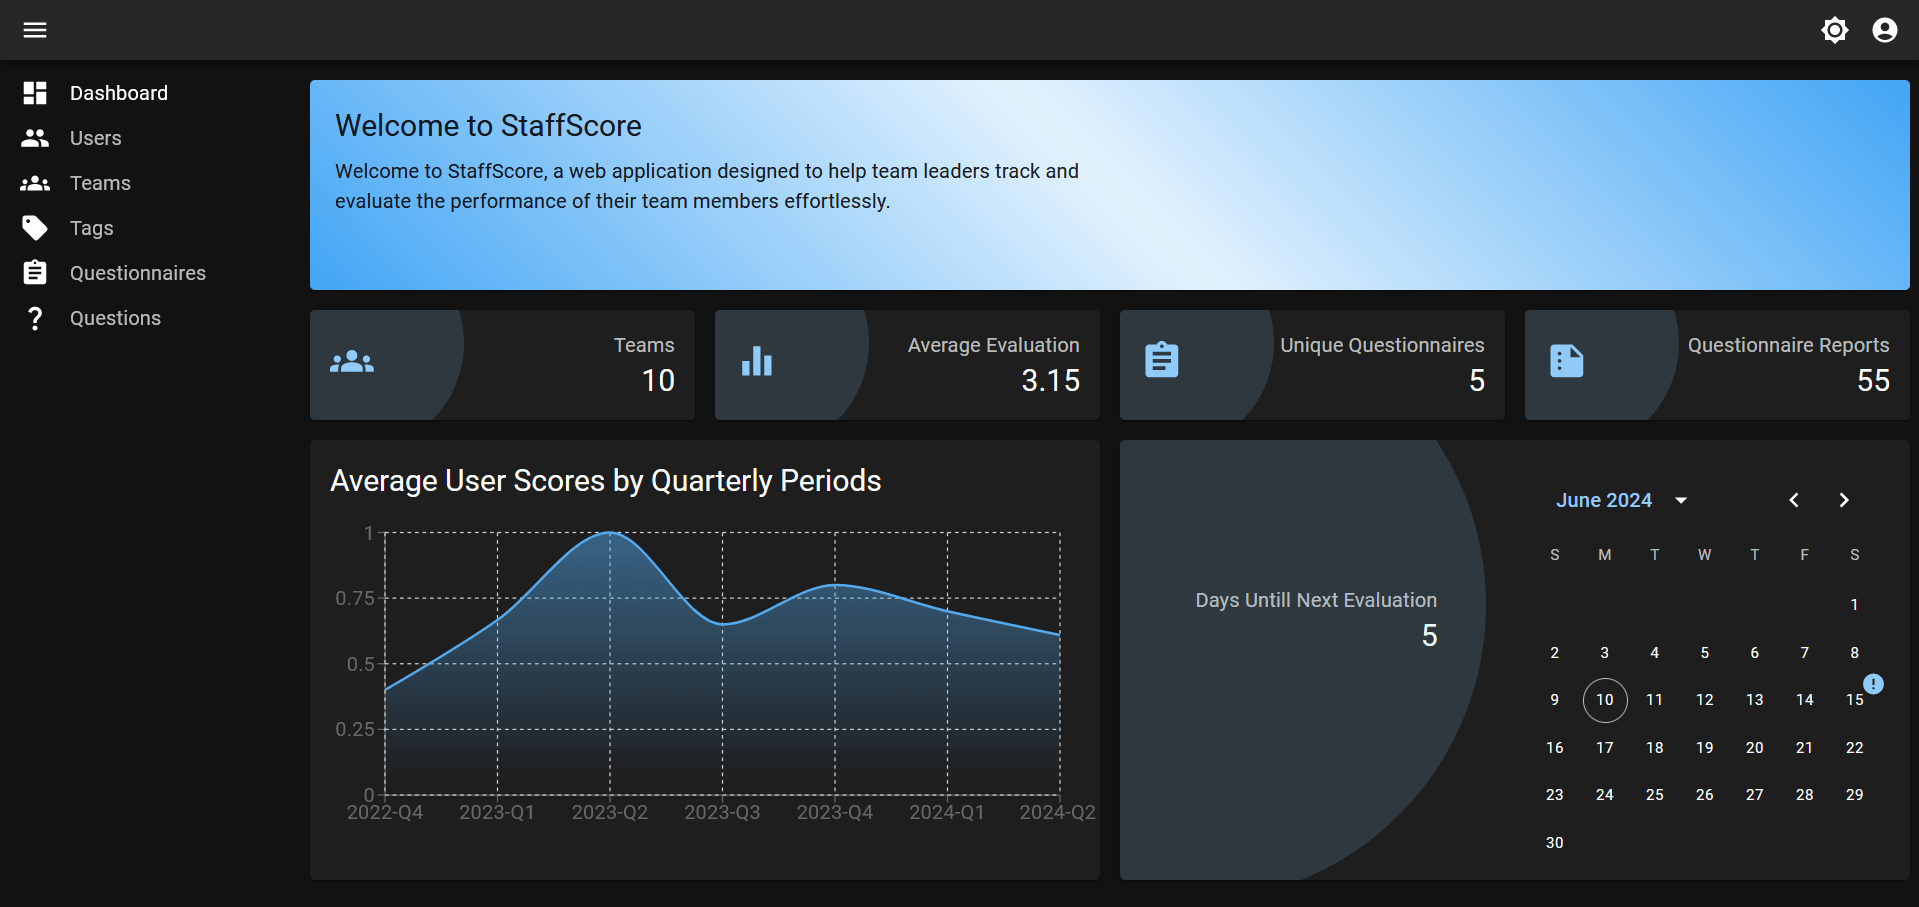Click the Teams group icon in the sidebar
This screenshot has width=1919, height=907.
click(x=35, y=183)
